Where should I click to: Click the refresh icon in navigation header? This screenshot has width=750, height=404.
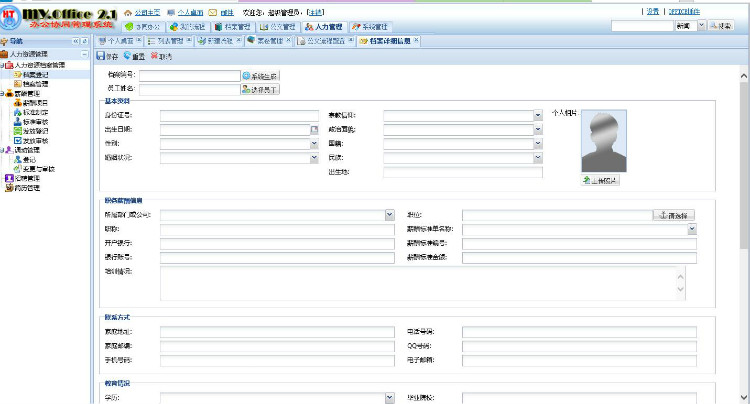pyautogui.click(x=85, y=42)
